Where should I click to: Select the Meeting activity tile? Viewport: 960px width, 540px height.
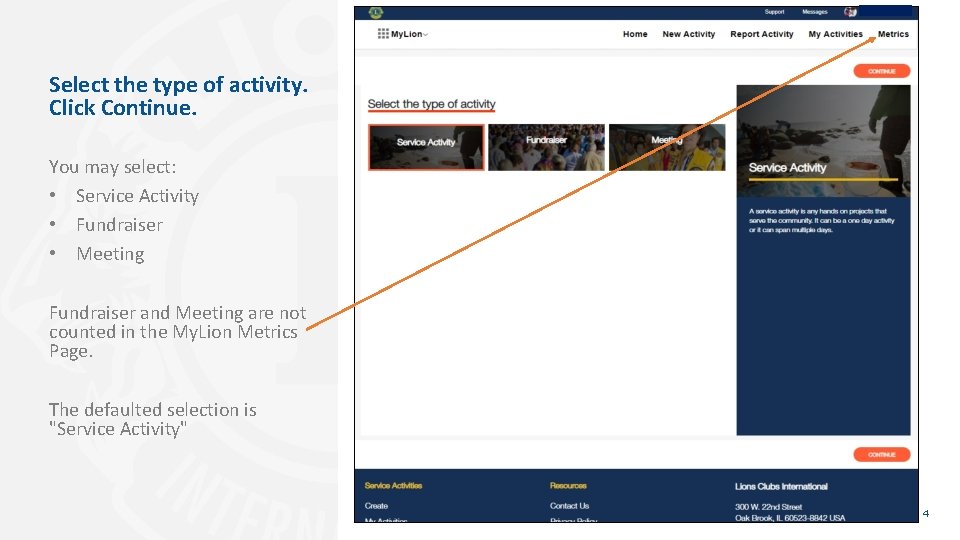pyautogui.click(x=667, y=147)
